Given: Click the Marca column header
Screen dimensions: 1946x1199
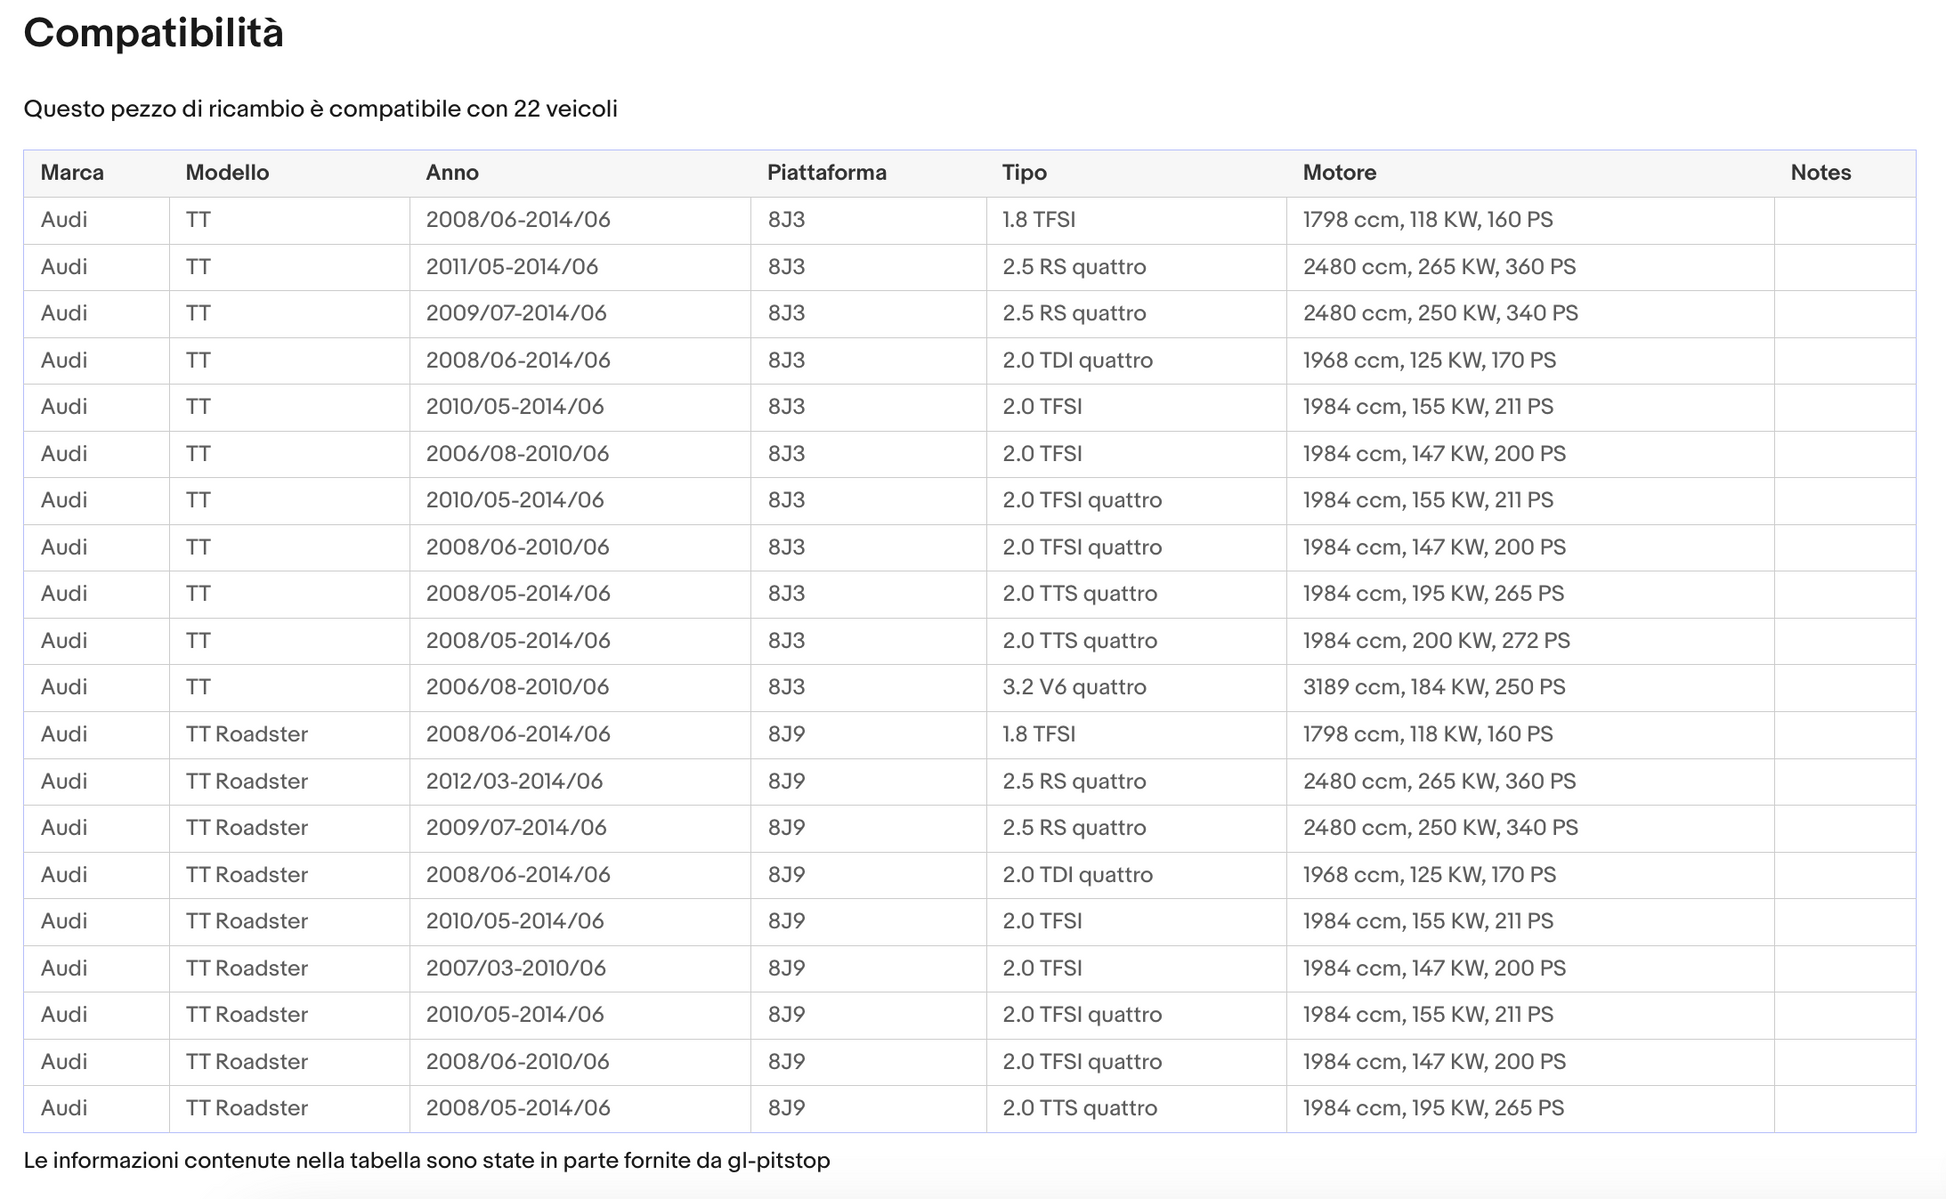Looking at the screenshot, I should point(72,173).
